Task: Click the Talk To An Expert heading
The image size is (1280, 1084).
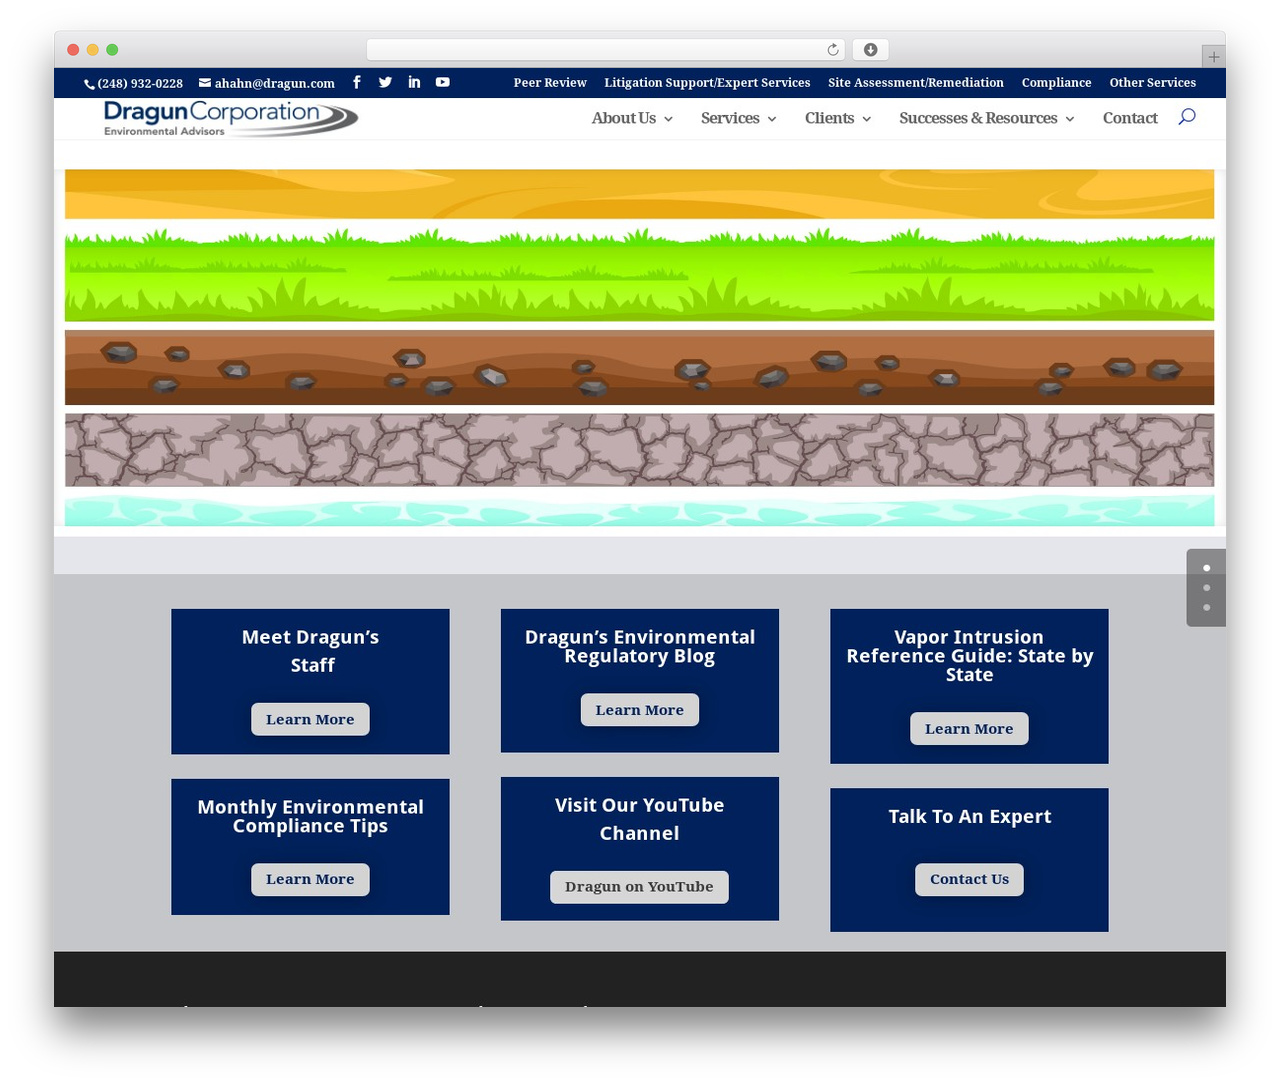Action: click(x=970, y=817)
